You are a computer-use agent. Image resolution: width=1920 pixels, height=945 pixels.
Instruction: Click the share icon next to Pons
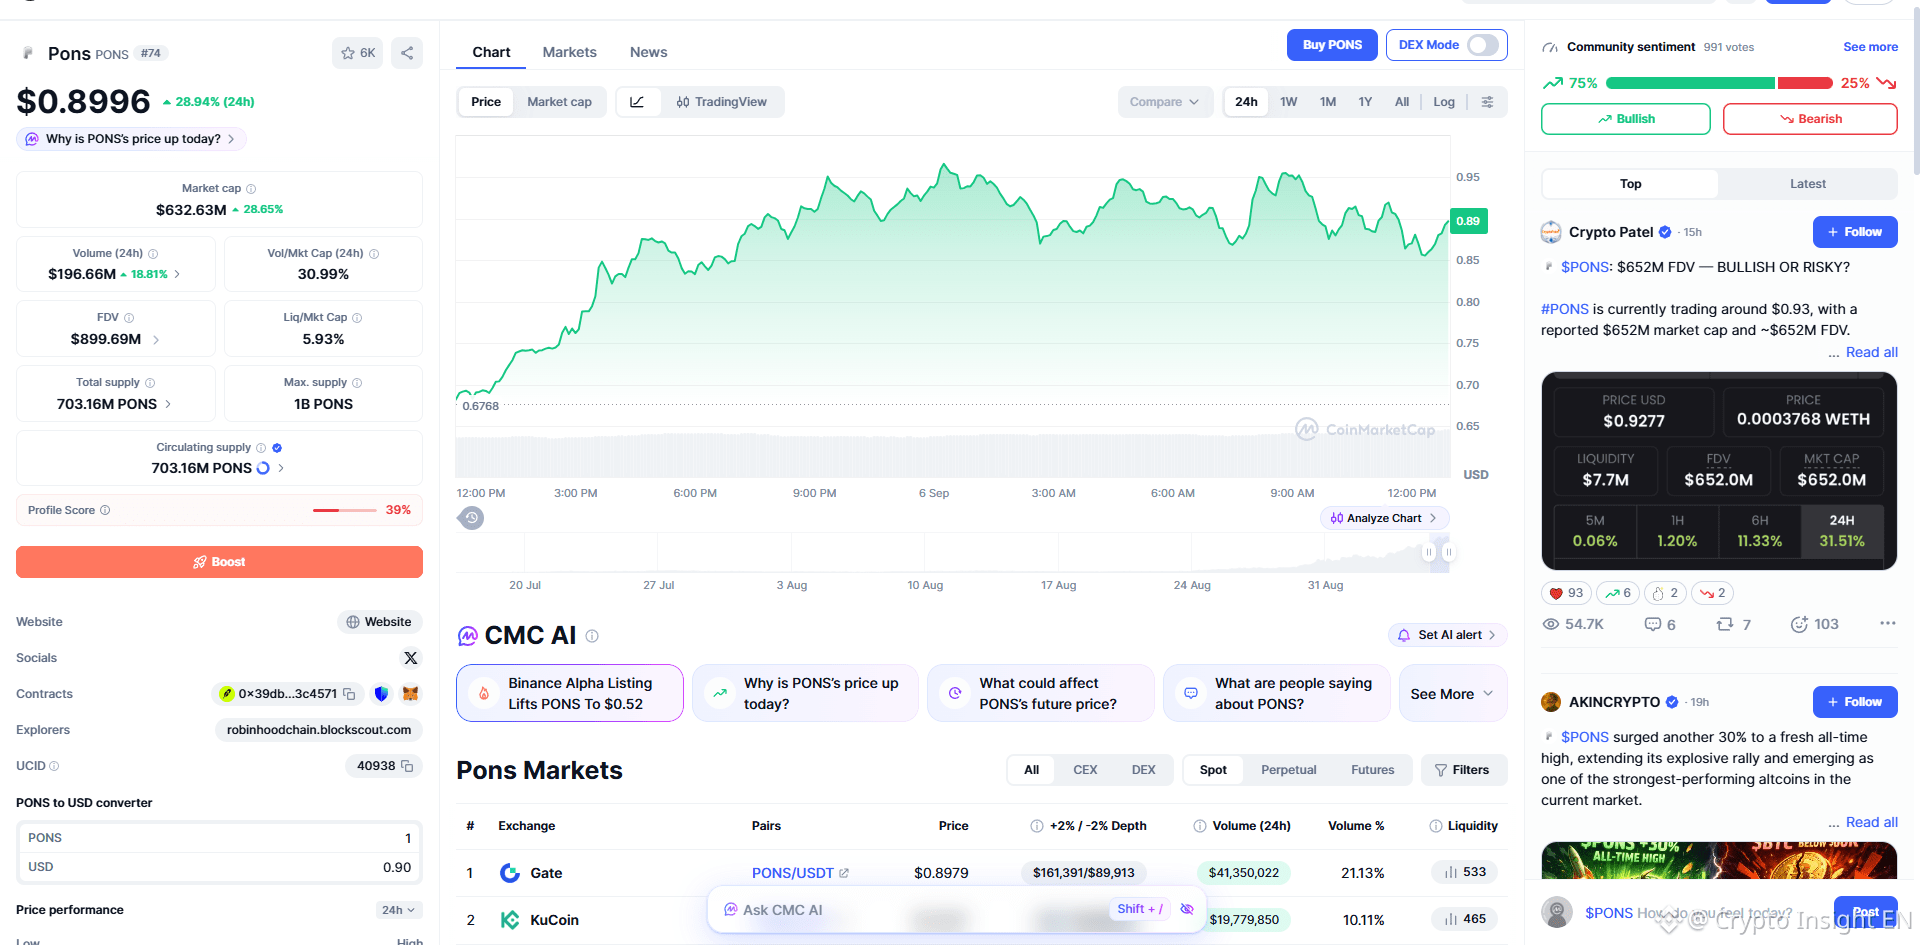point(407,53)
